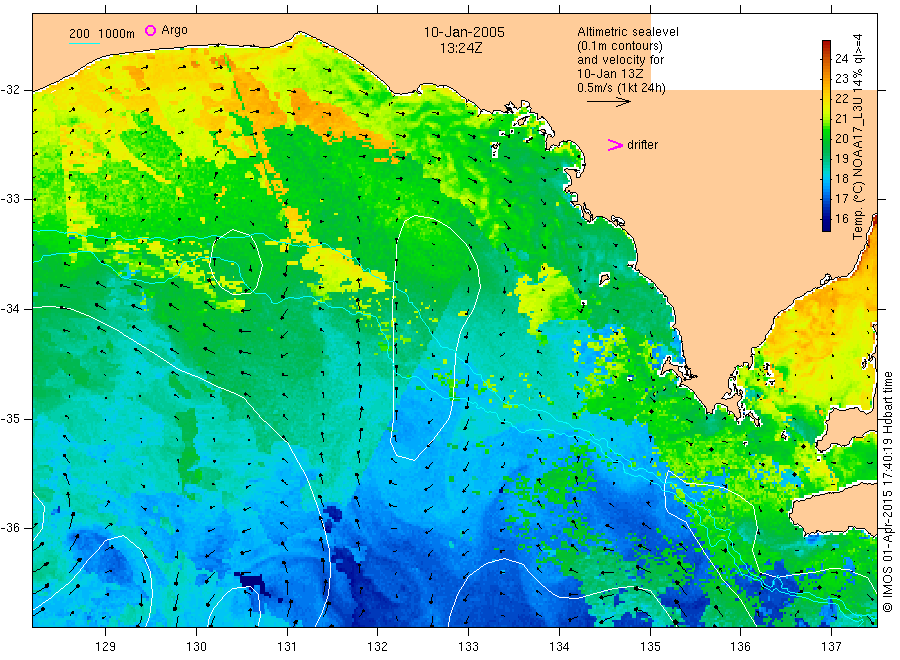Click longitude axis label 129
900x660 pixels.
(106, 647)
